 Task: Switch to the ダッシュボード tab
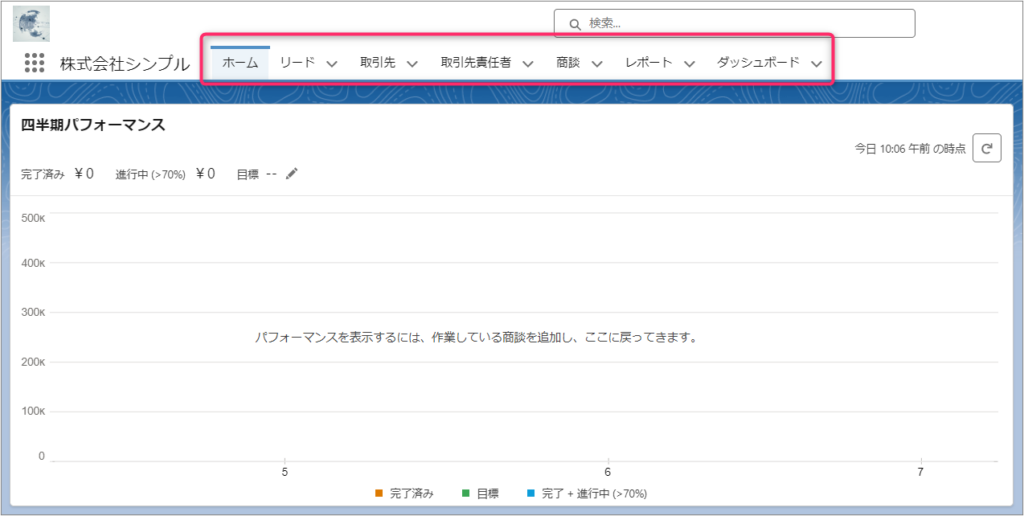pyautogui.click(x=758, y=62)
